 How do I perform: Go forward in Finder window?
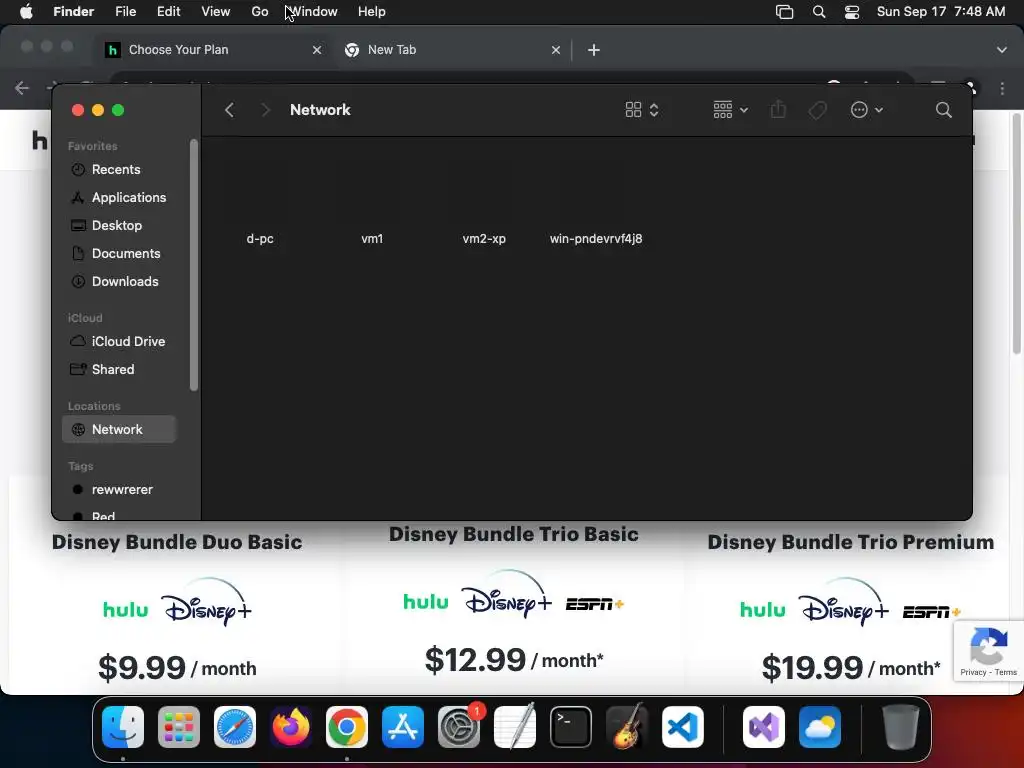(265, 110)
